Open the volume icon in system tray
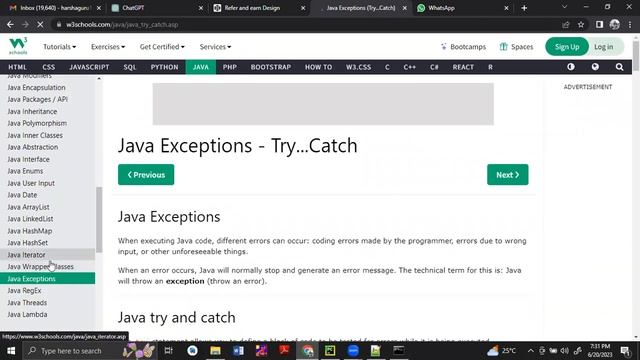 (565, 351)
